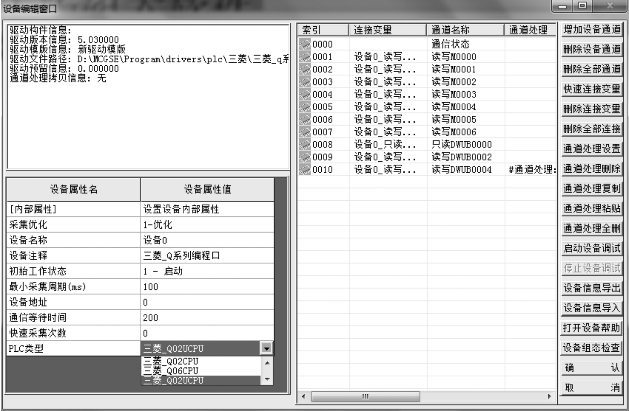Click the channel icon of row 0000
Screen dimensions: 629x411
305,44
